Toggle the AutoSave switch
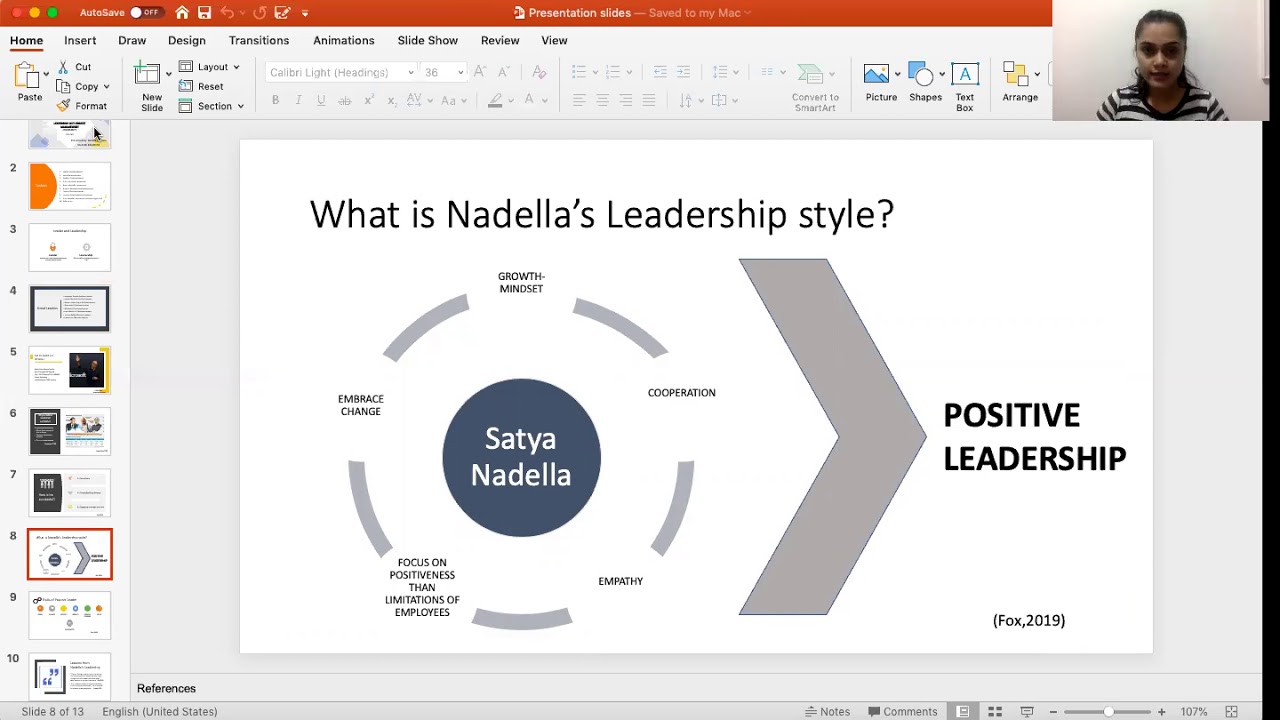This screenshot has height=720, width=1280. (145, 13)
